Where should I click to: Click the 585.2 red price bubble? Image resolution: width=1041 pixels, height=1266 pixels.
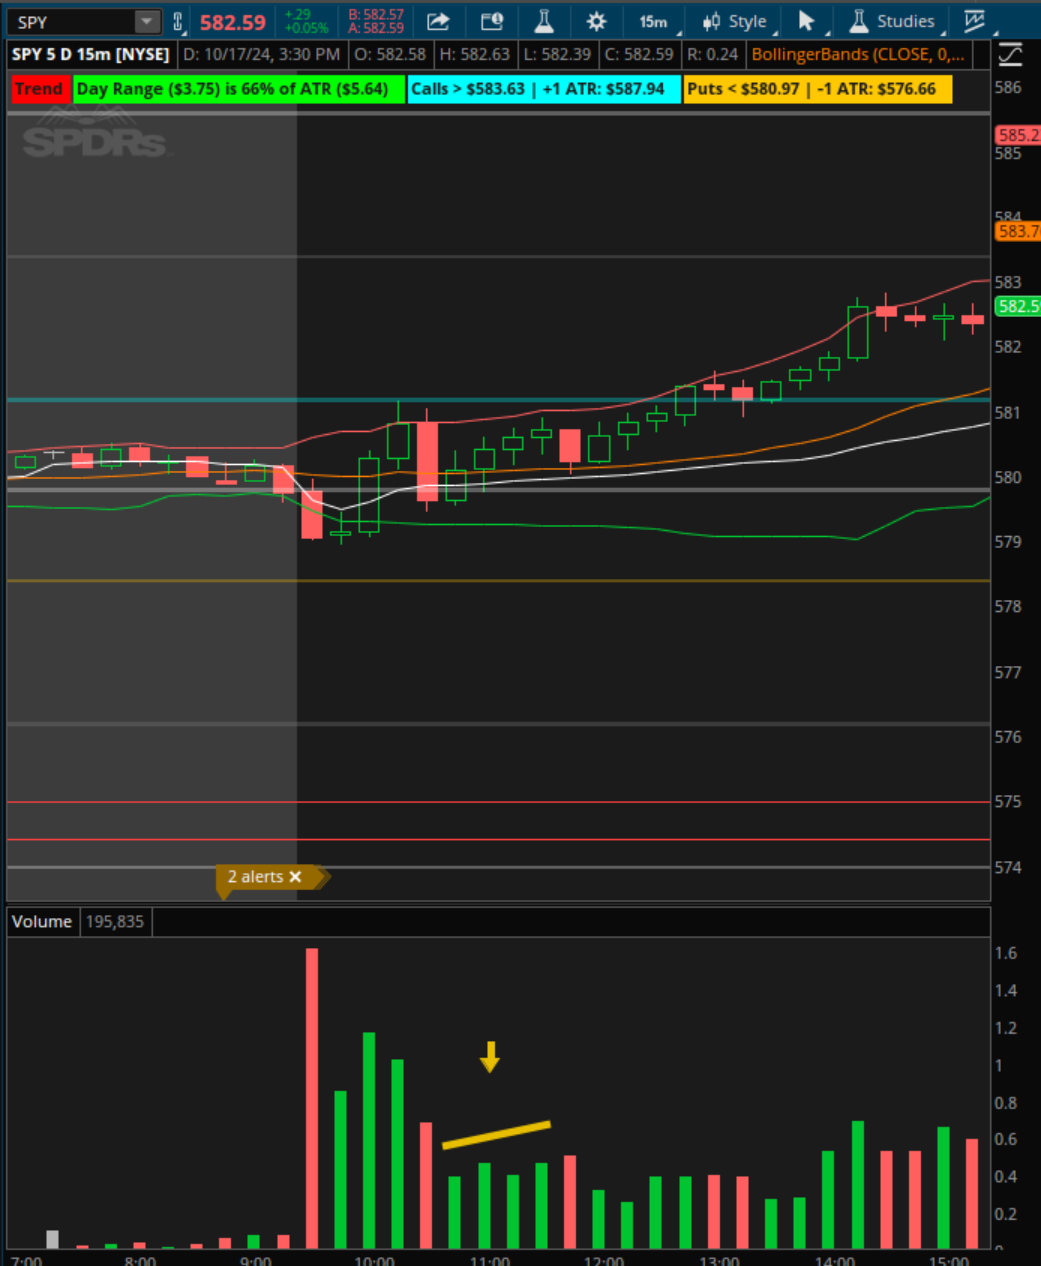pyautogui.click(x=1017, y=135)
